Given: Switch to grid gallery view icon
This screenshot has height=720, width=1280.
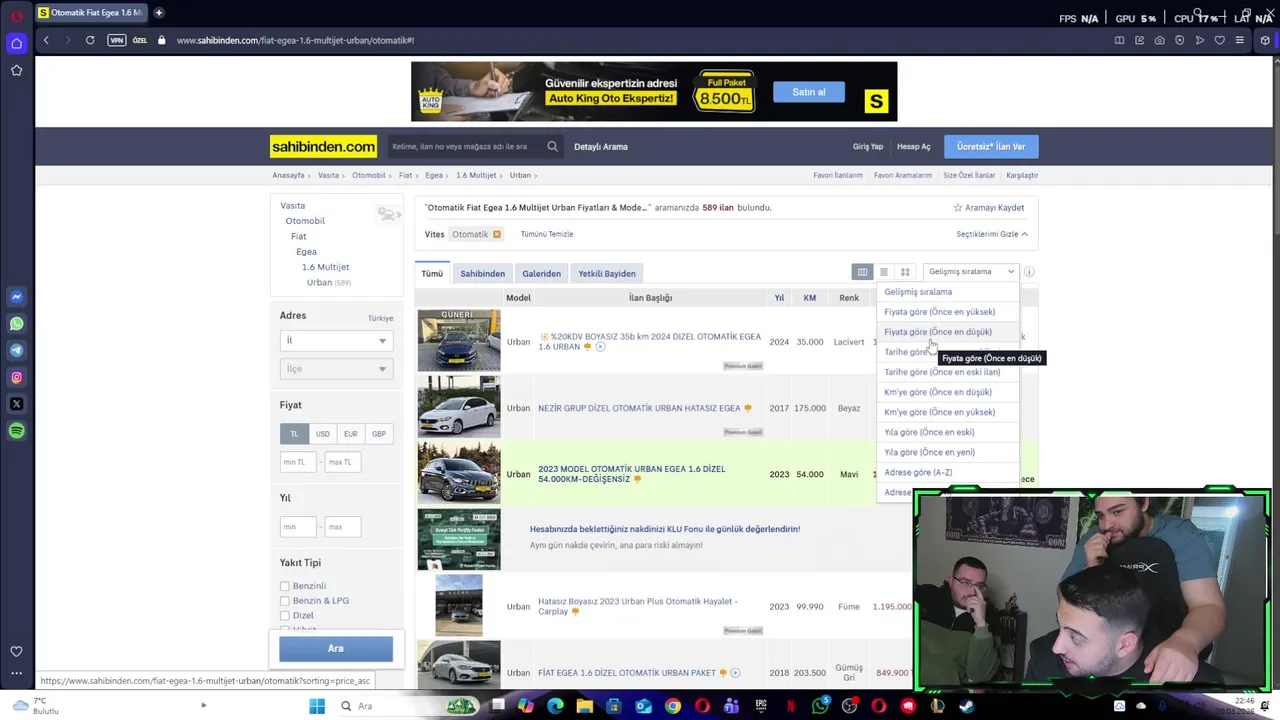Looking at the screenshot, I should (x=905, y=272).
